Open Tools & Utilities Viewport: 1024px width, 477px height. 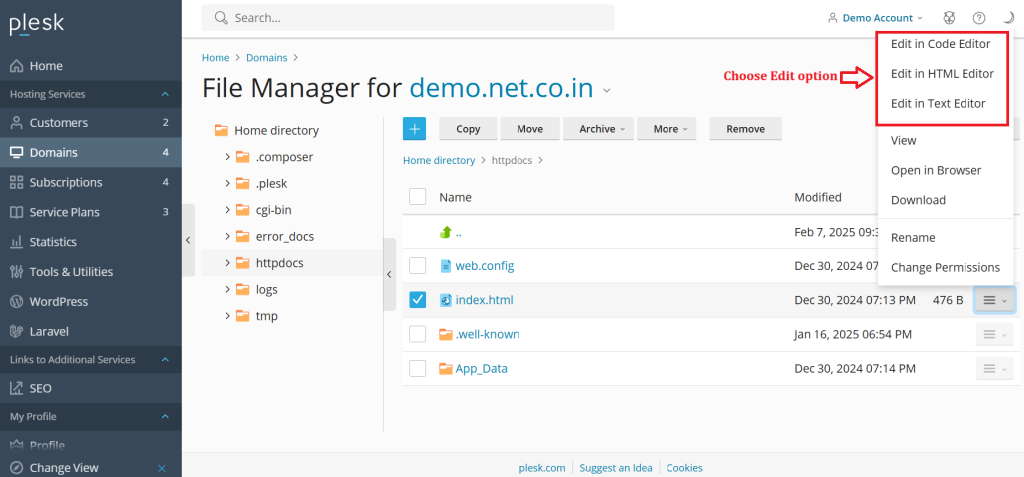coord(91,272)
